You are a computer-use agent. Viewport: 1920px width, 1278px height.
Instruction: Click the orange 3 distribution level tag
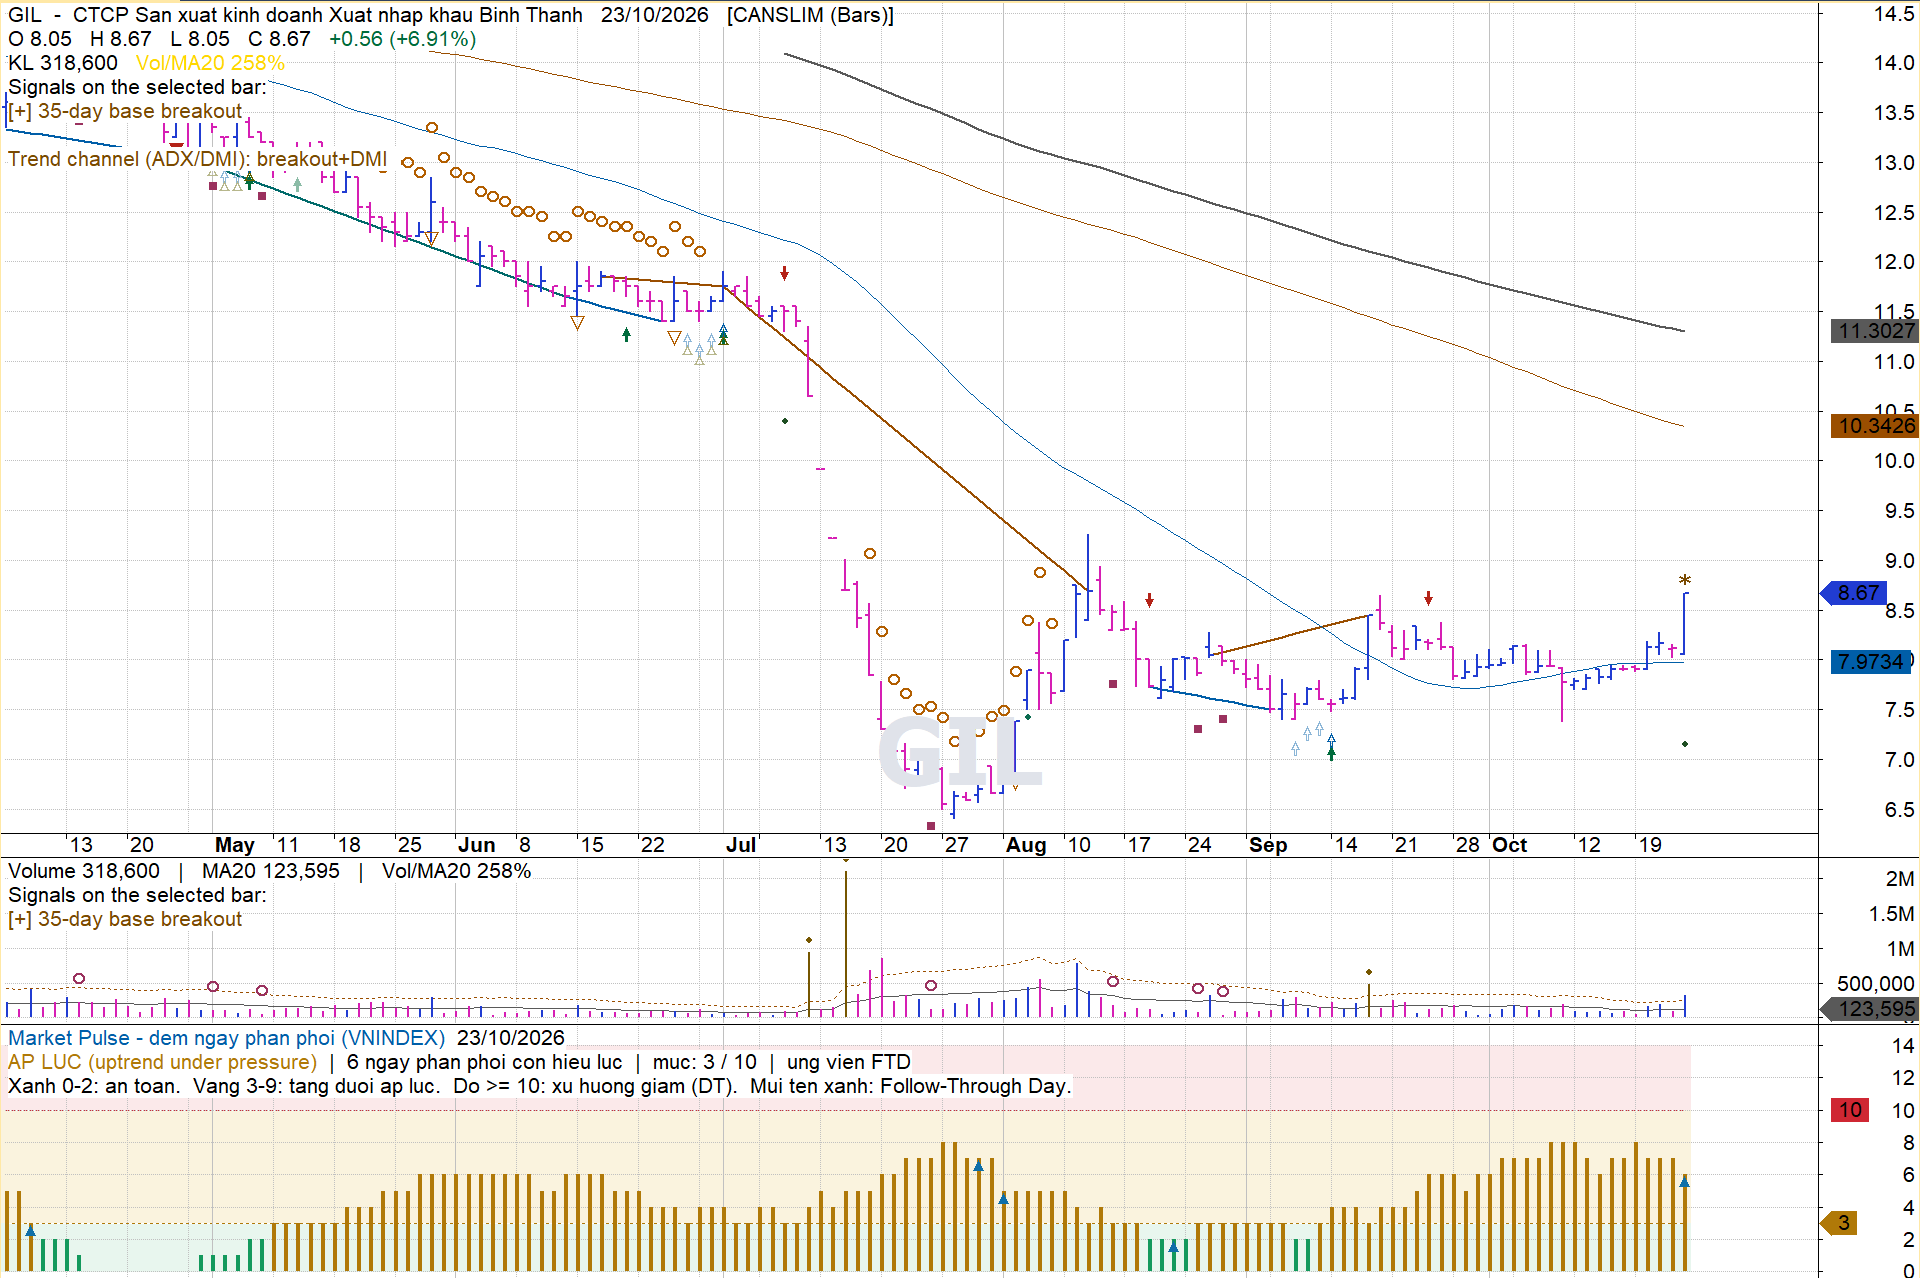click(x=1841, y=1223)
